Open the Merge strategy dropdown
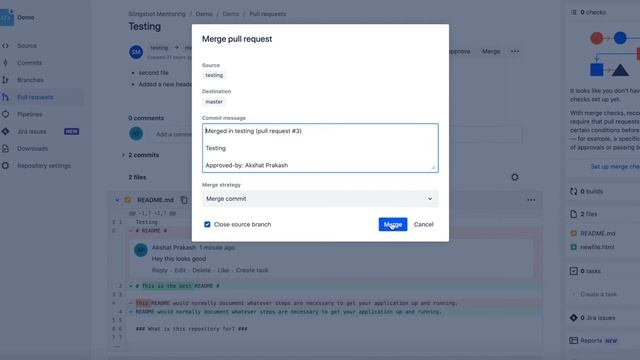 (x=320, y=199)
